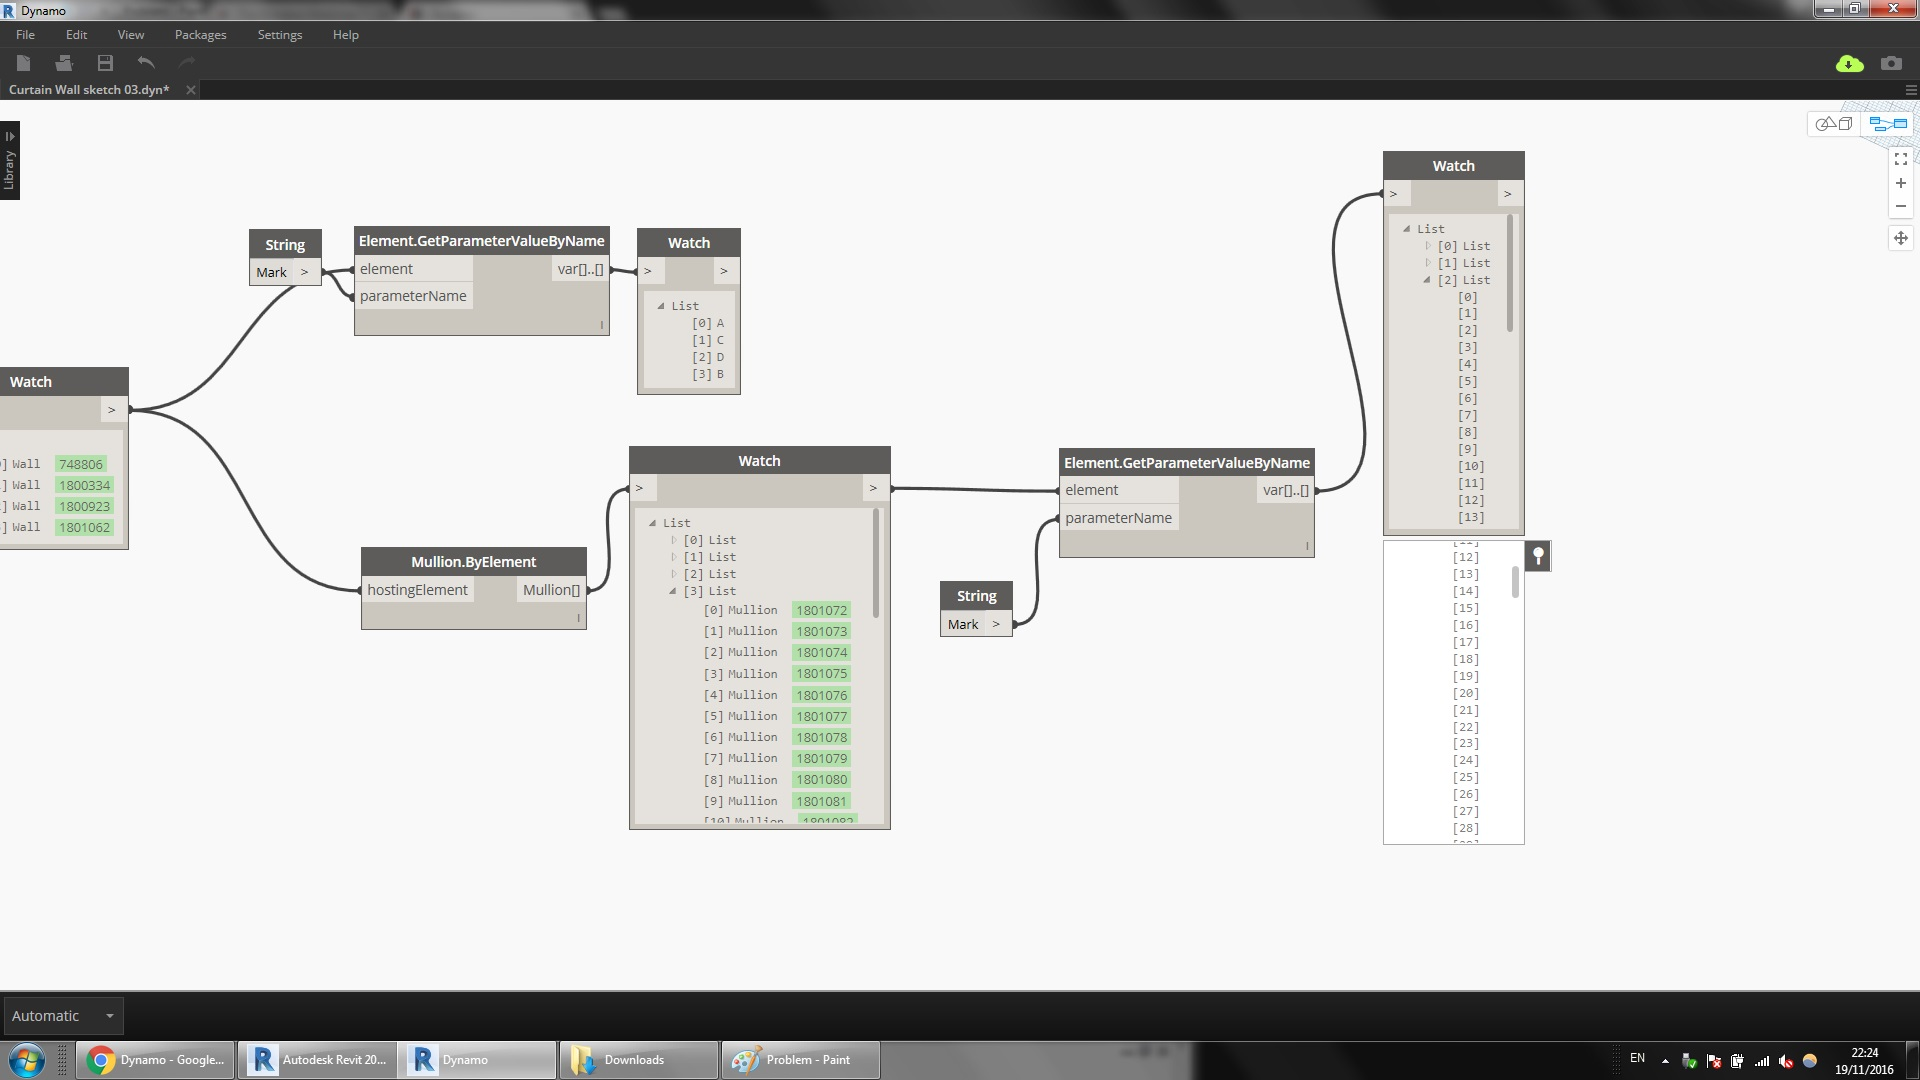
Task: Click element ID 1801072 green link
Action: [x=821, y=610]
